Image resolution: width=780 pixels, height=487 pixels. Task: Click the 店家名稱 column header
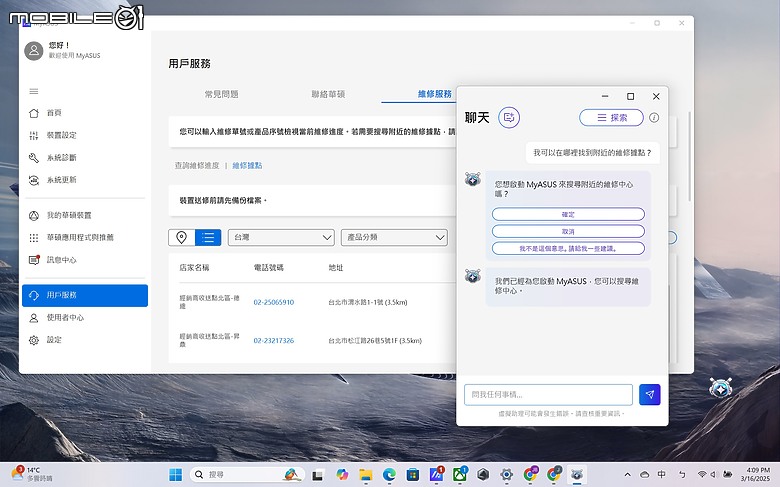click(194, 268)
